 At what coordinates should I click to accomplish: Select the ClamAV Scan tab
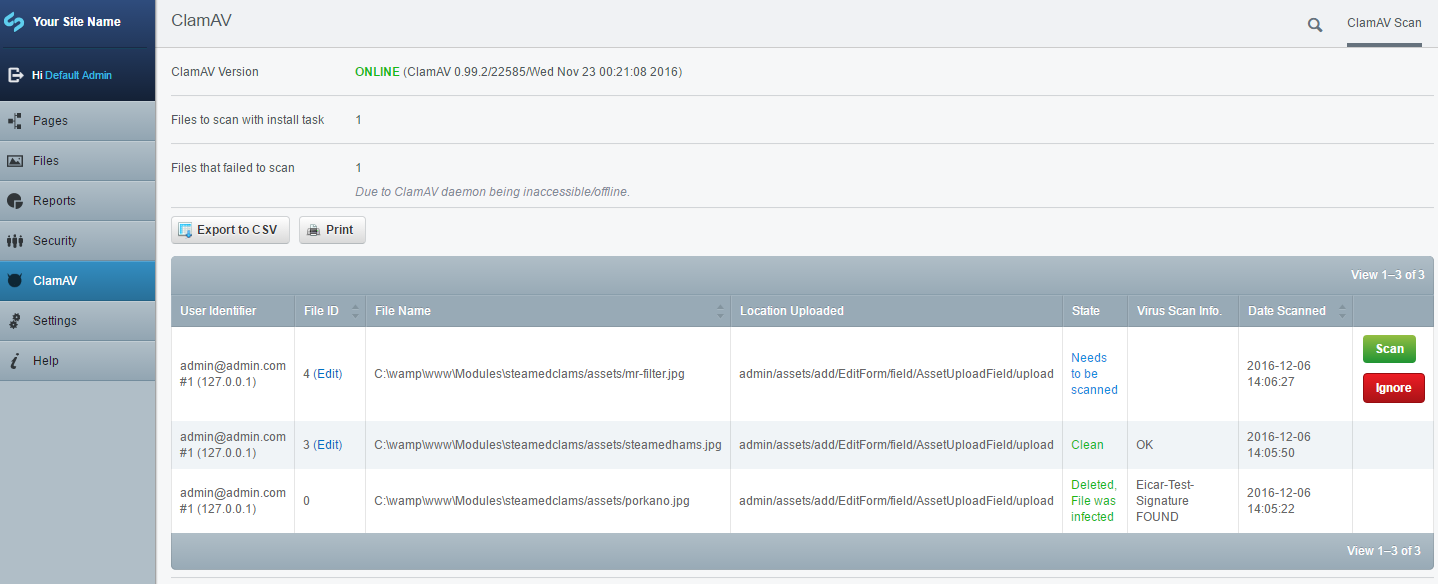(x=1384, y=23)
